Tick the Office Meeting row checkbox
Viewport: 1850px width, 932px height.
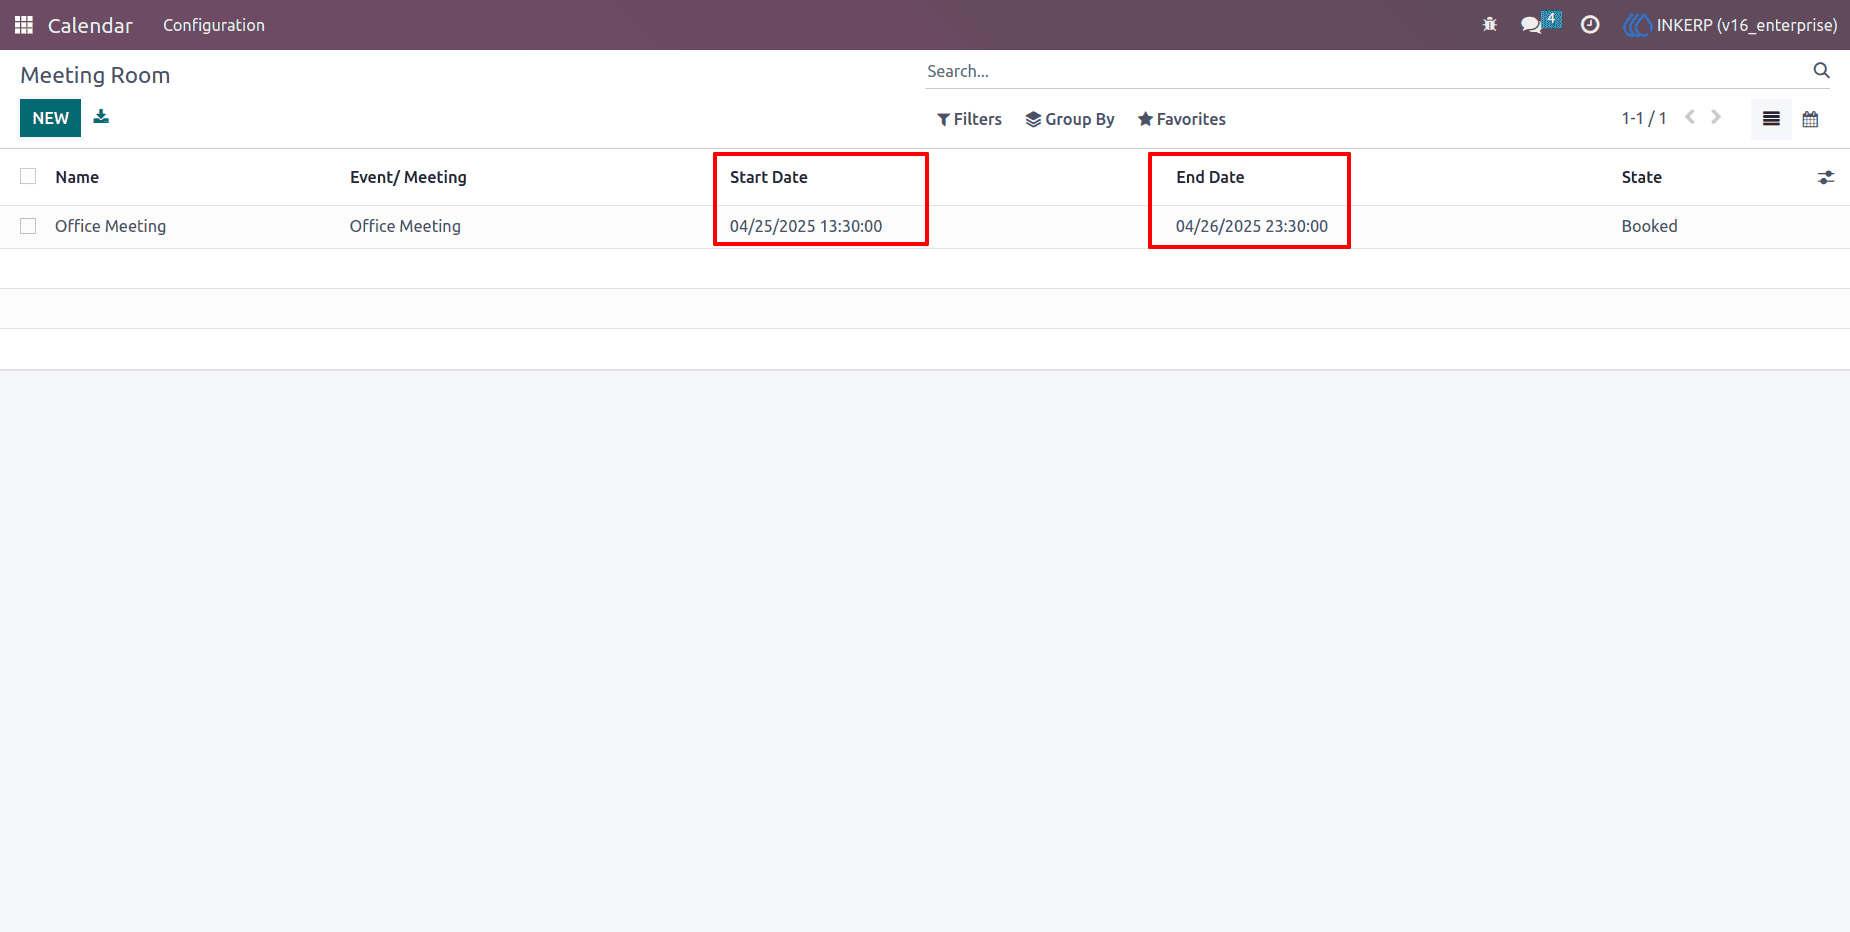point(28,226)
